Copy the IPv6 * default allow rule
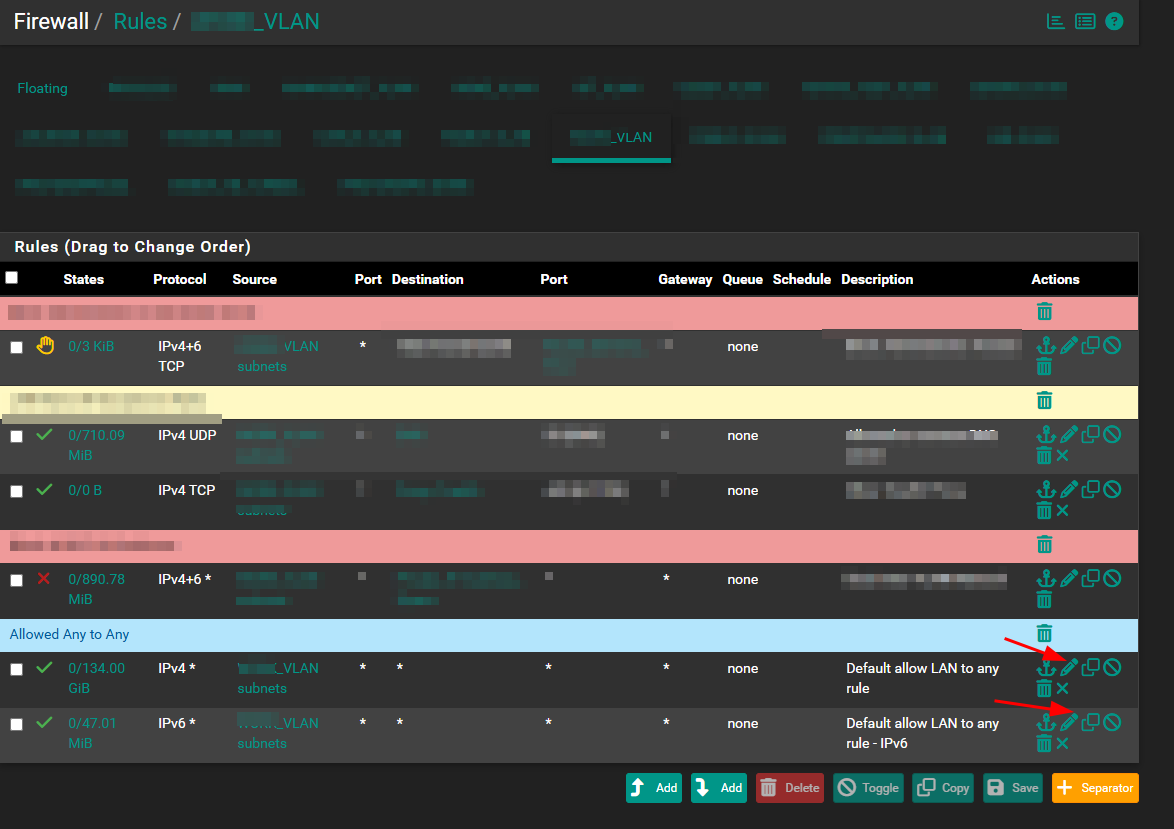Viewport: 1174px width, 829px height. pos(1091,722)
